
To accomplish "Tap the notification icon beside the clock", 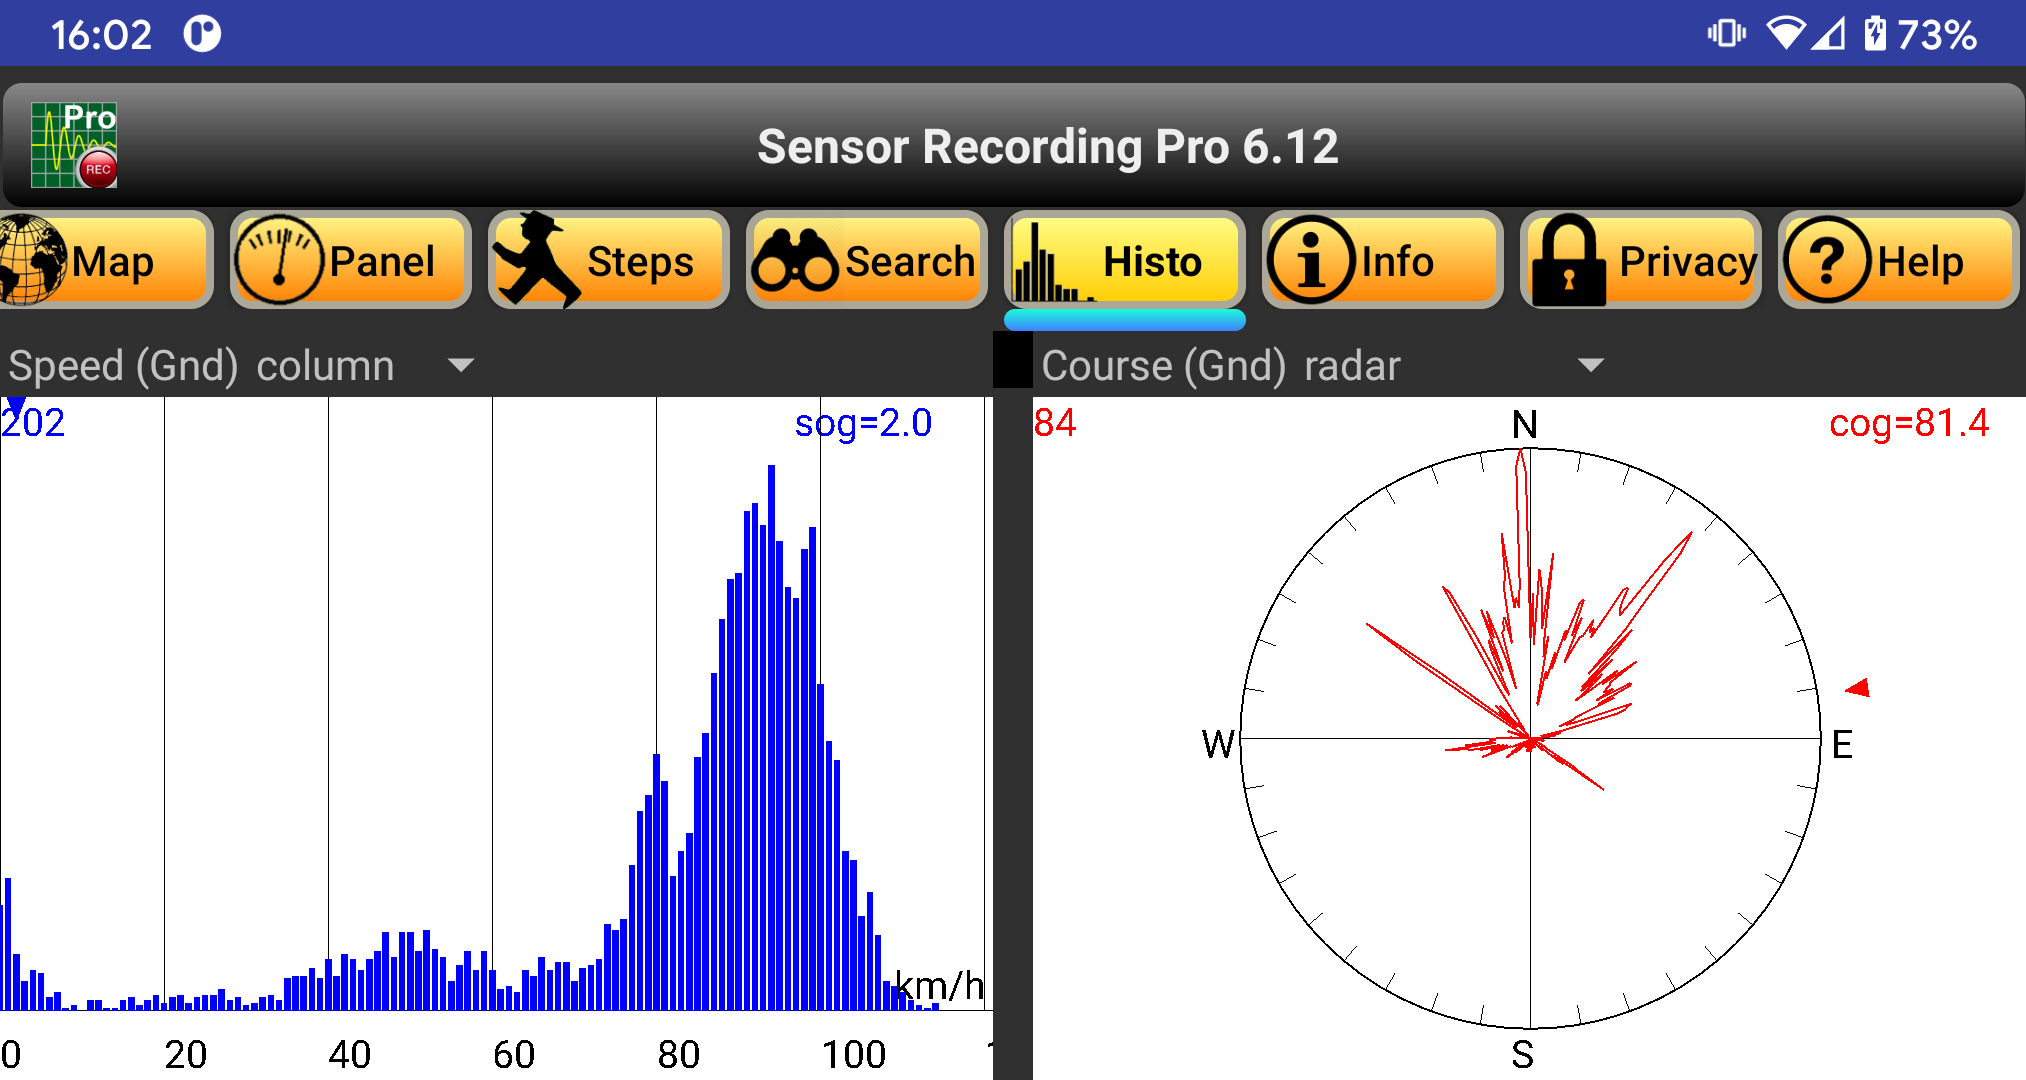I will 202,34.
